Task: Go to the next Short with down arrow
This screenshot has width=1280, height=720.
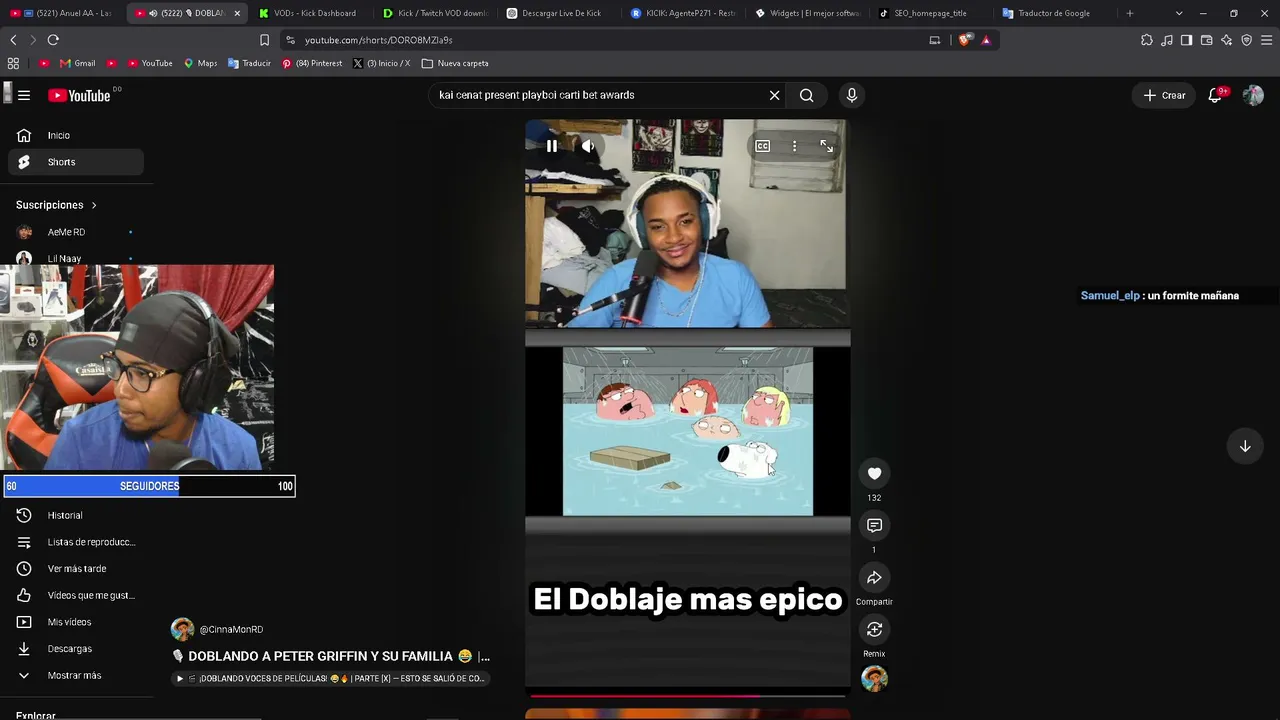Action: click(x=1245, y=446)
